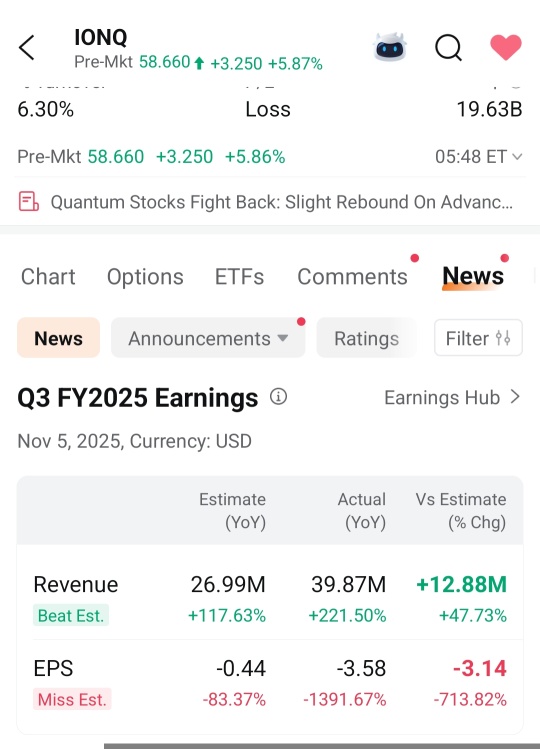Screen dimensions: 540x749
Task: Expand the 05:48 ET time dropdown
Action: tap(478, 156)
